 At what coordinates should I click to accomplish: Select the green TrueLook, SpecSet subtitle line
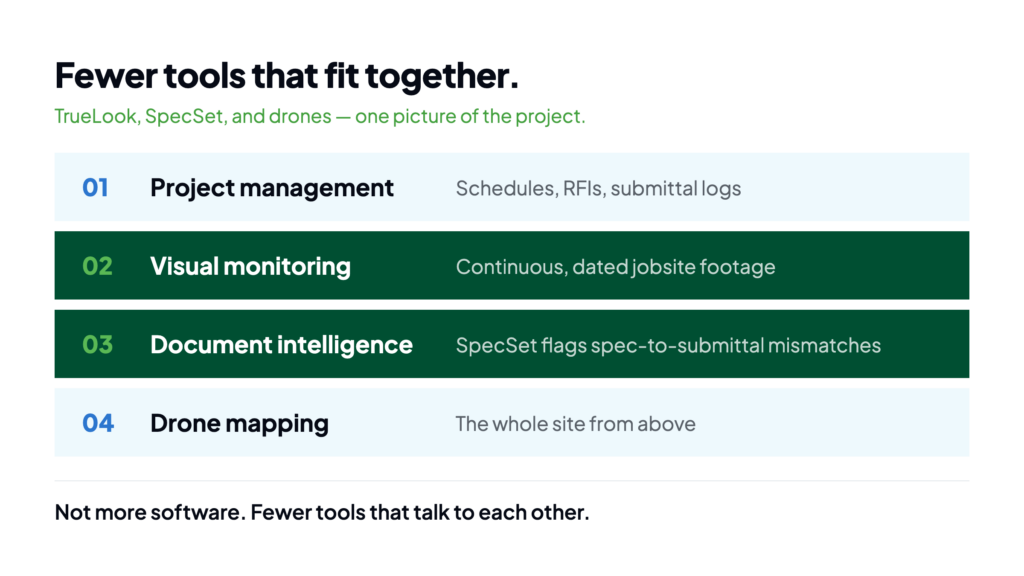tap(320, 116)
